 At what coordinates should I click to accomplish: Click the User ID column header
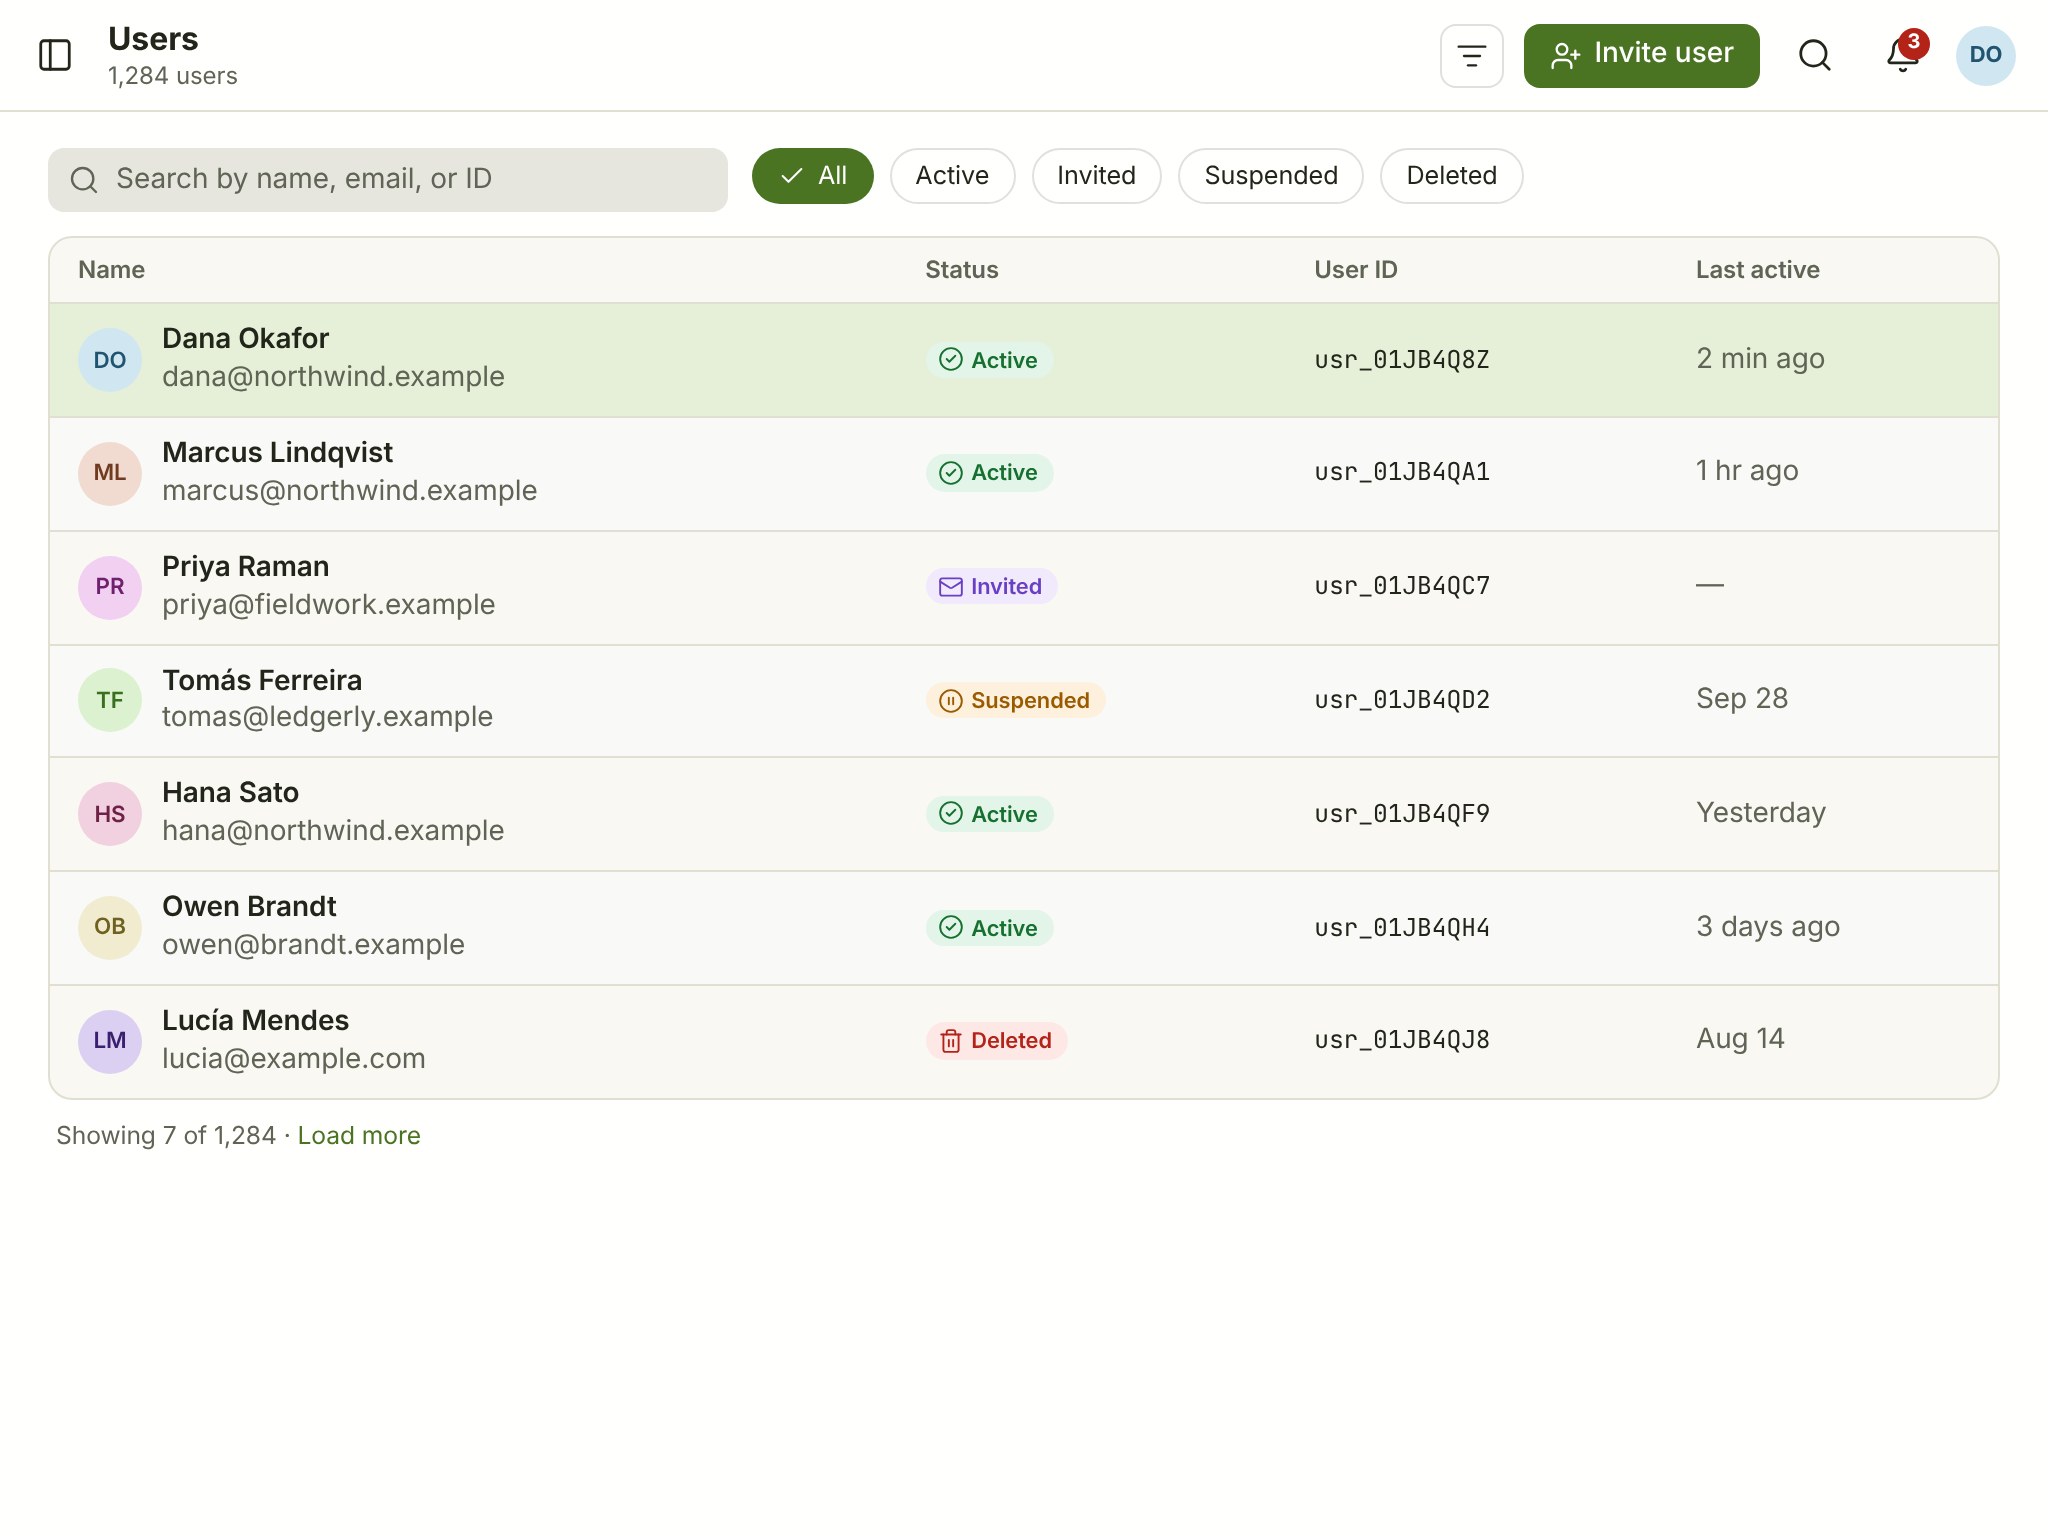(x=1356, y=270)
